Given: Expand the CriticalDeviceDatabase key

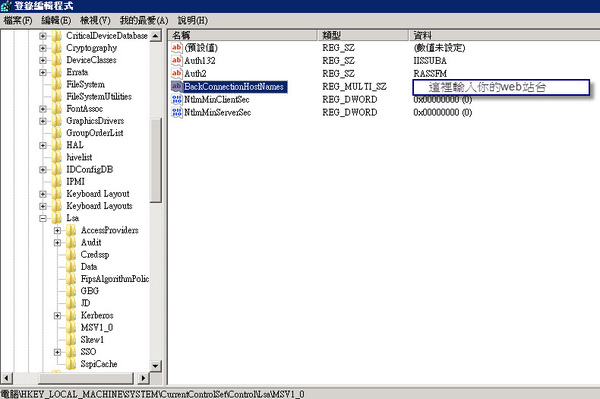Looking at the screenshot, I should pos(43,36).
